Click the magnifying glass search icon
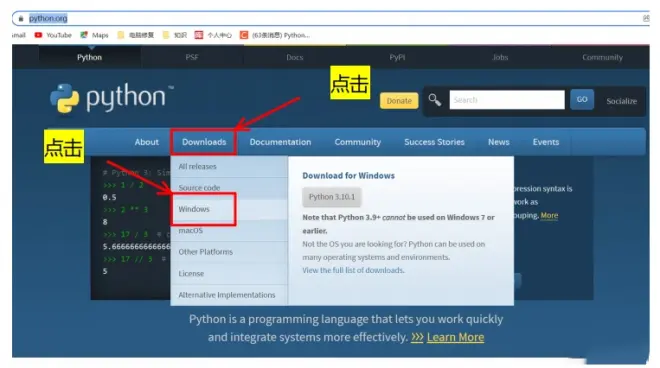660x368 pixels. point(435,100)
